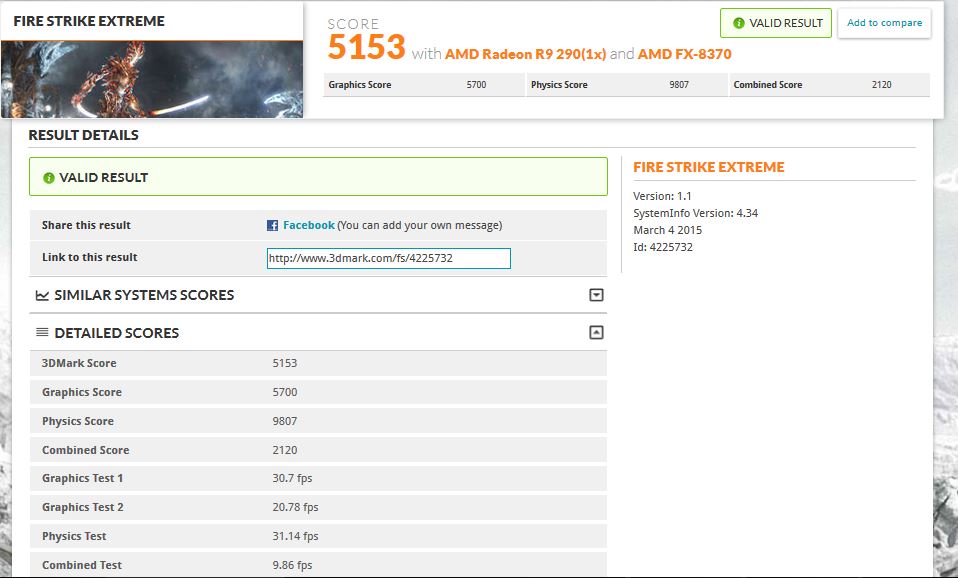Click the SIMILAR SYSTEMS SCORES heading
Viewport: 958px width, 578px height.
pyautogui.click(x=144, y=295)
